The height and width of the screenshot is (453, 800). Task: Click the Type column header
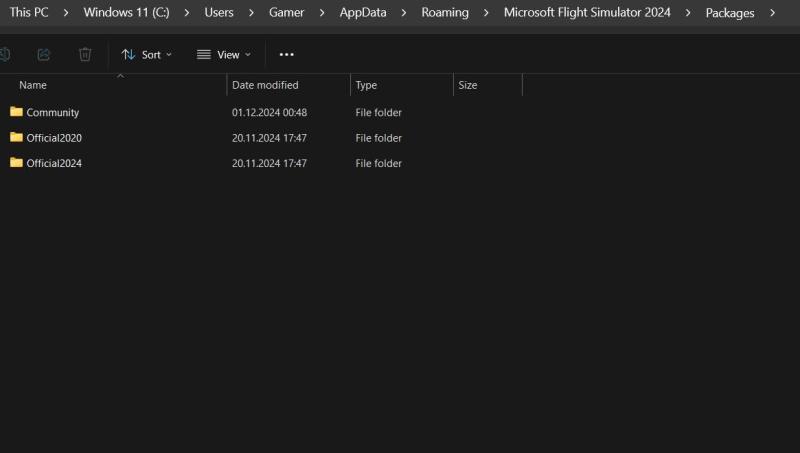366,85
